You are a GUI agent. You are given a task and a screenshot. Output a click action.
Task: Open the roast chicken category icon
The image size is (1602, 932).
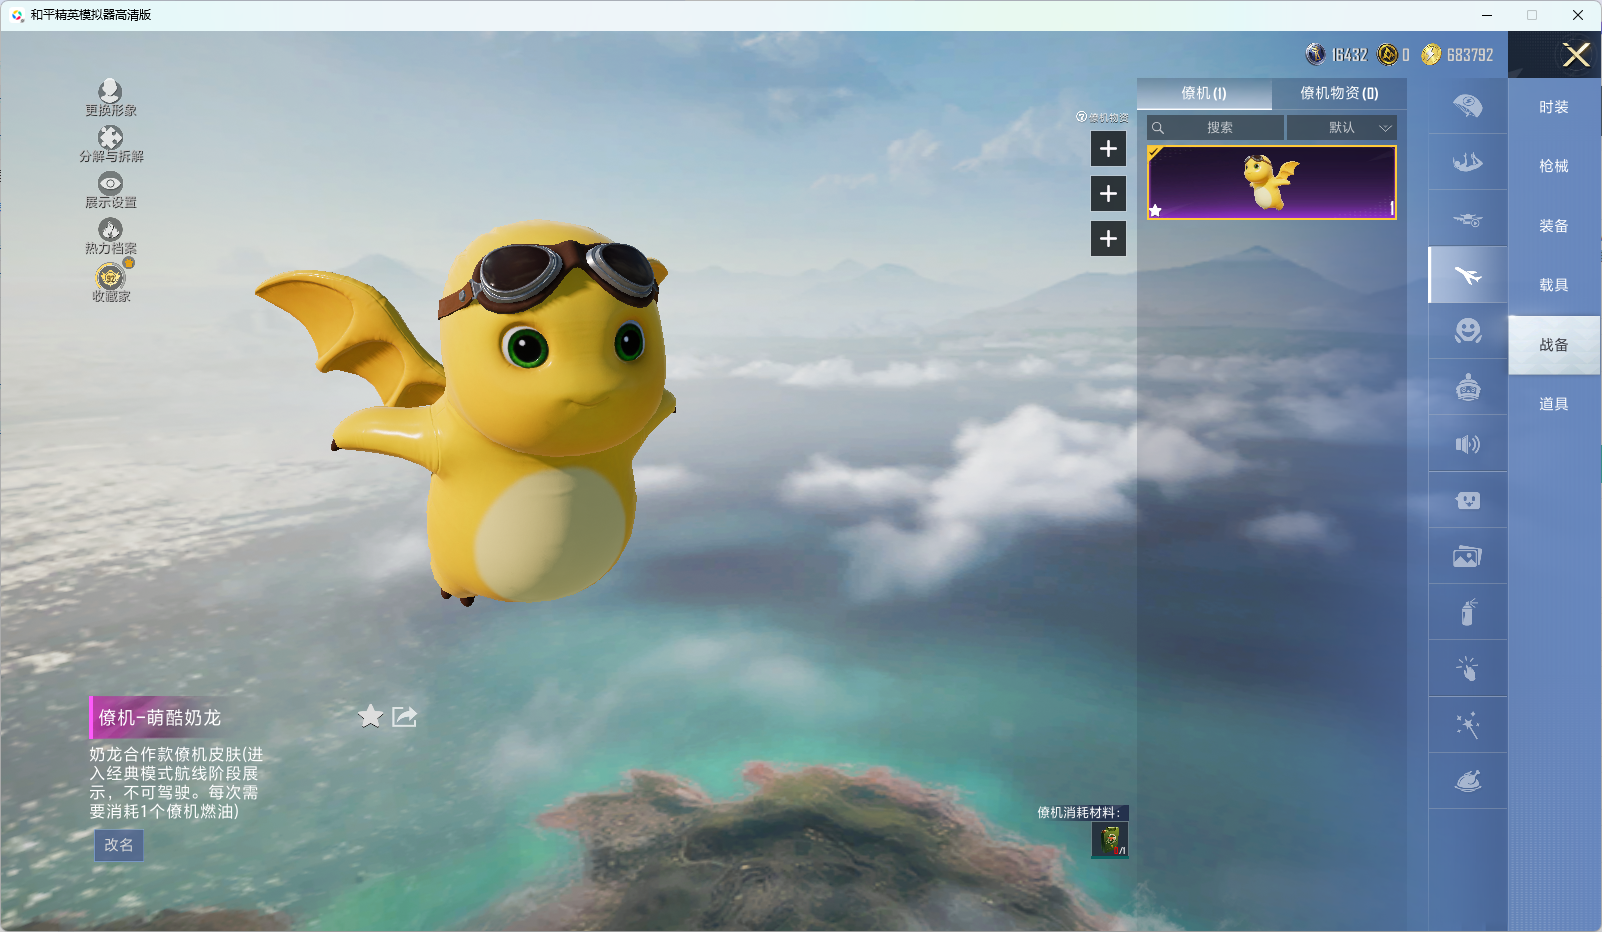[x=1467, y=781]
